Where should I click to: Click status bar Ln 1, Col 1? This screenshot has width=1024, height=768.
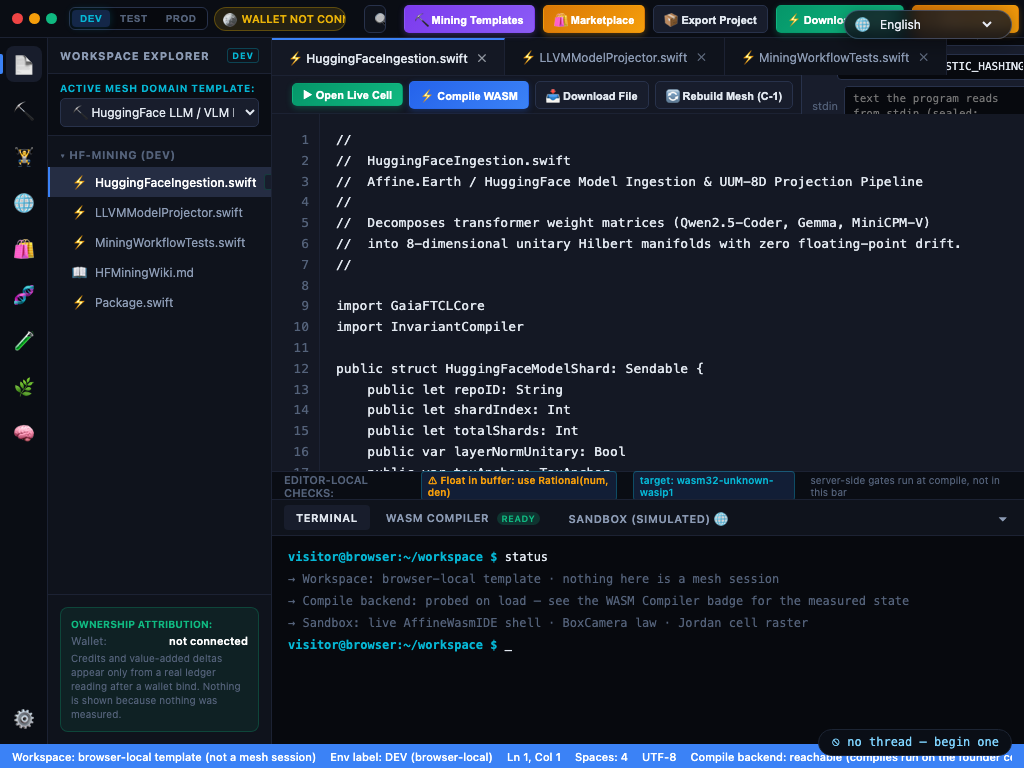pos(534,757)
